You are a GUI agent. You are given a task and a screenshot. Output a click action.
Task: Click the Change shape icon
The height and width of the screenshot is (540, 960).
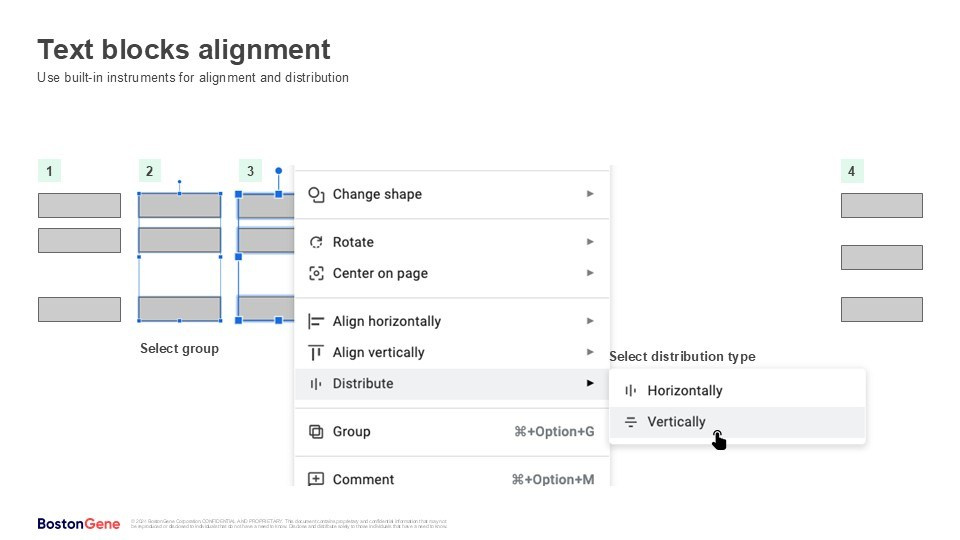(x=316, y=194)
